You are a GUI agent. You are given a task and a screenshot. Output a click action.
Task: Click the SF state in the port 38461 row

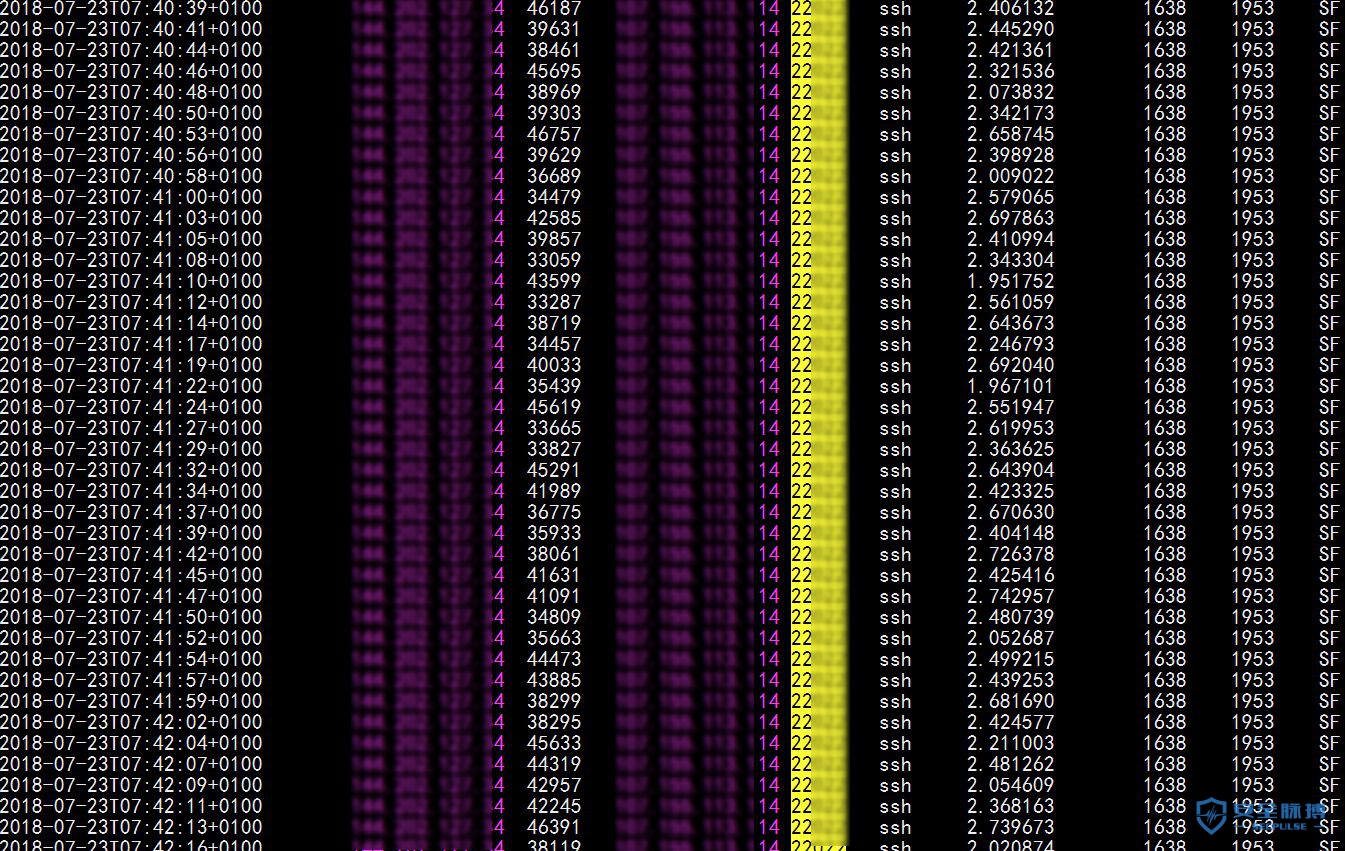click(x=1328, y=50)
